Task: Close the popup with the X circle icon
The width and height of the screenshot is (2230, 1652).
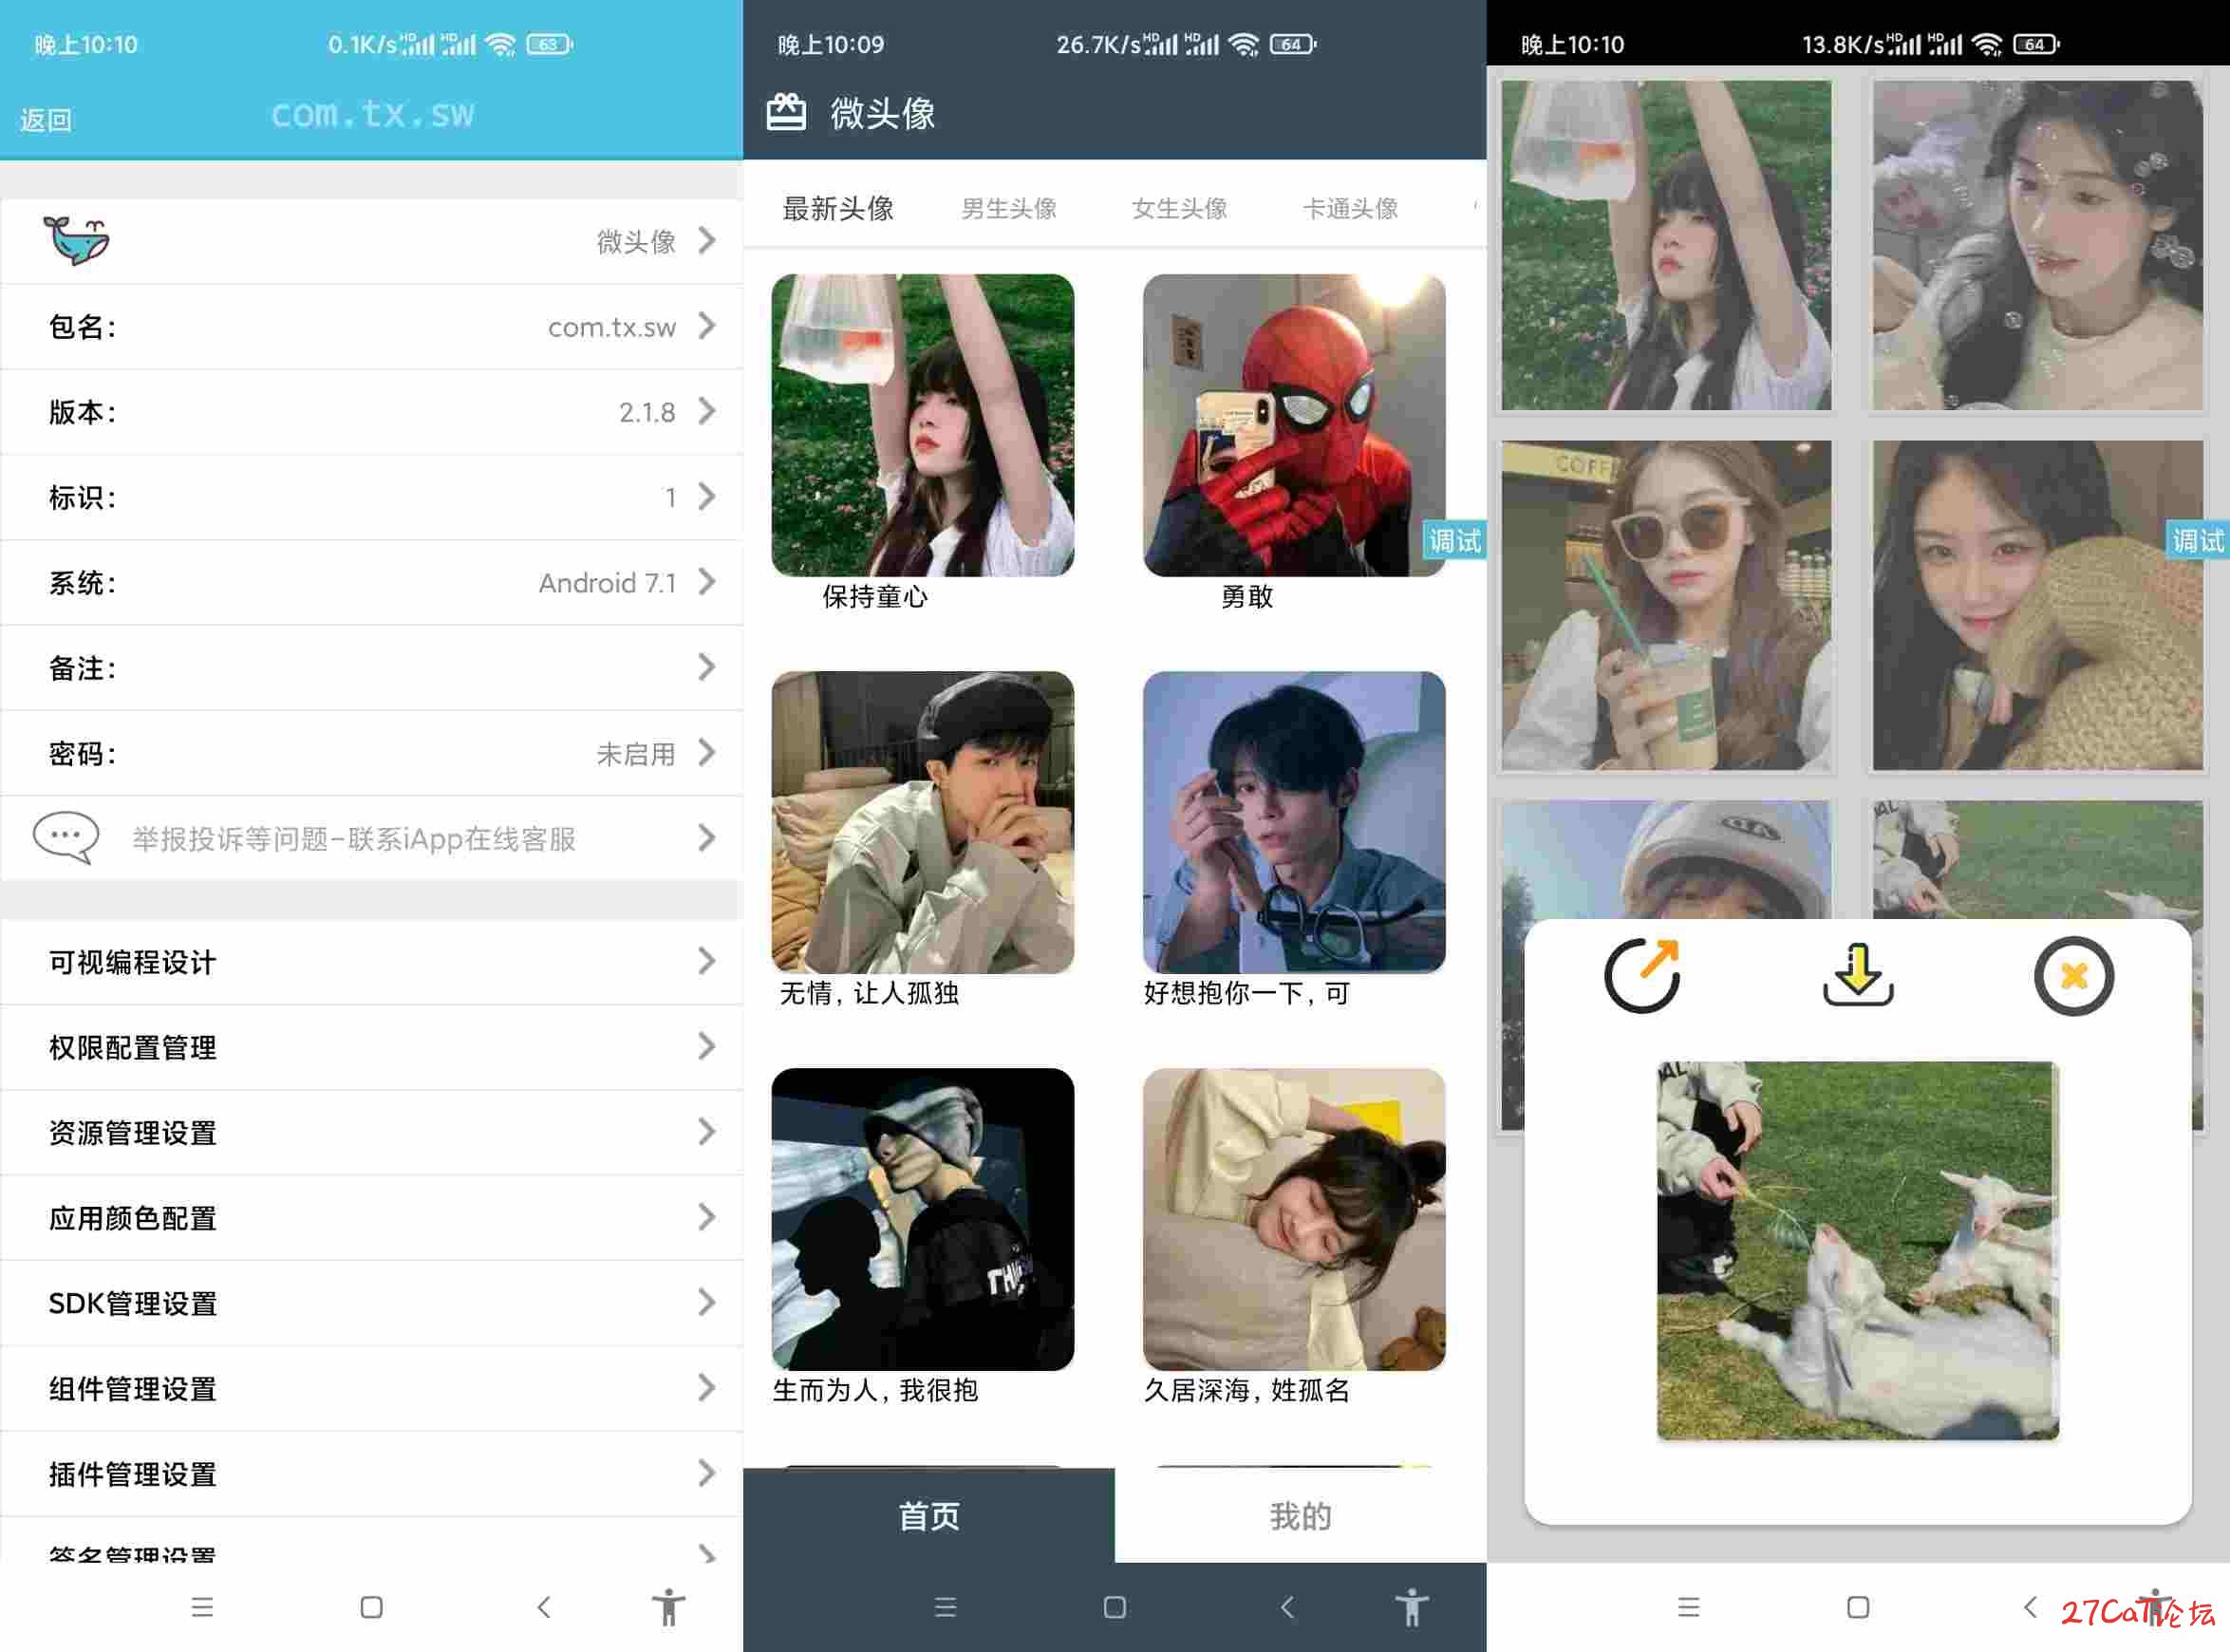Action: click(2074, 976)
